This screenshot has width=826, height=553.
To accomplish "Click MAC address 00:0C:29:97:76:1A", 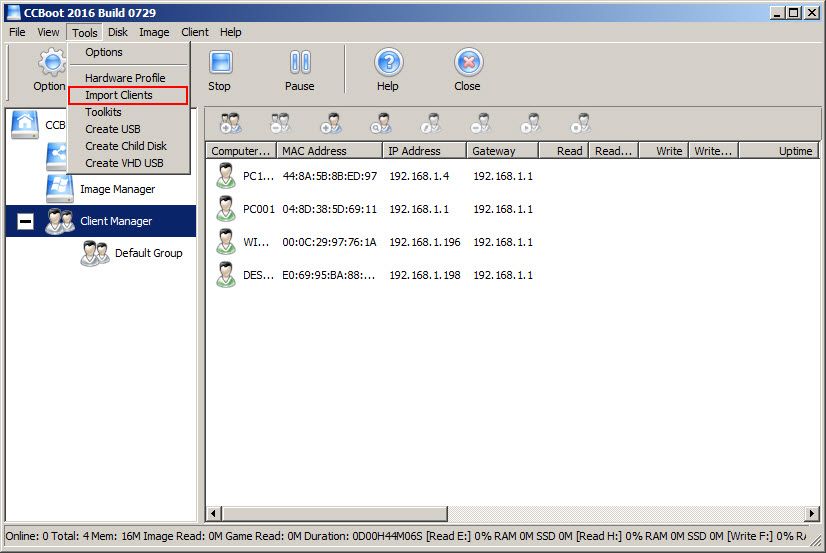I will pos(329,242).
